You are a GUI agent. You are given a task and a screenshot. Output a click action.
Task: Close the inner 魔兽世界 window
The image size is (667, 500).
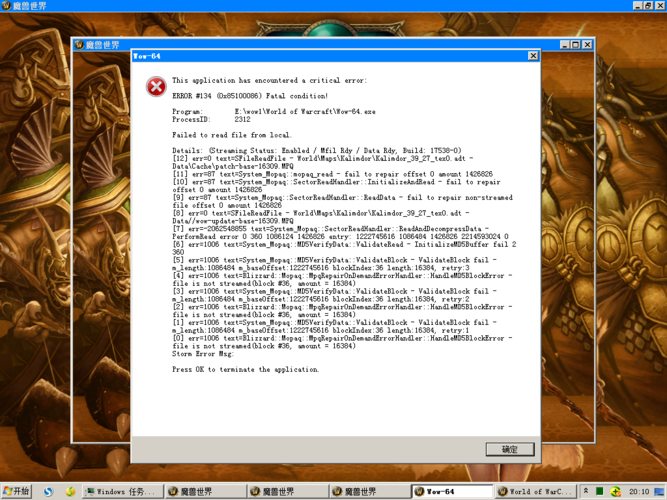tap(587, 44)
